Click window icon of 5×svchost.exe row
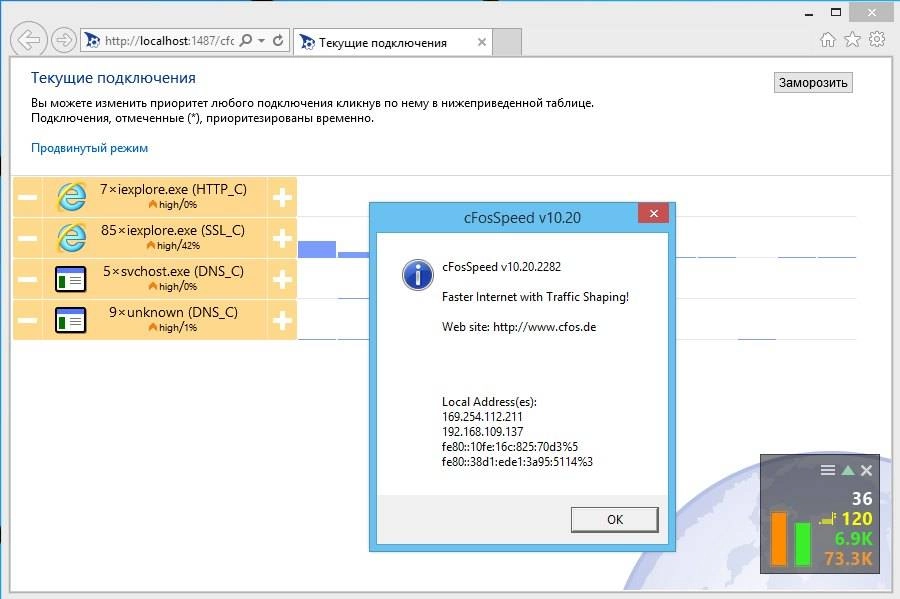 click(71, 279)
